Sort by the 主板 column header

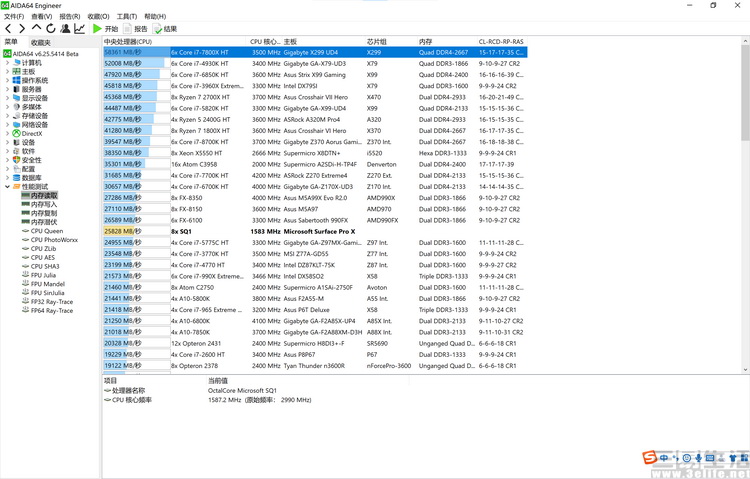click(323, 42)
